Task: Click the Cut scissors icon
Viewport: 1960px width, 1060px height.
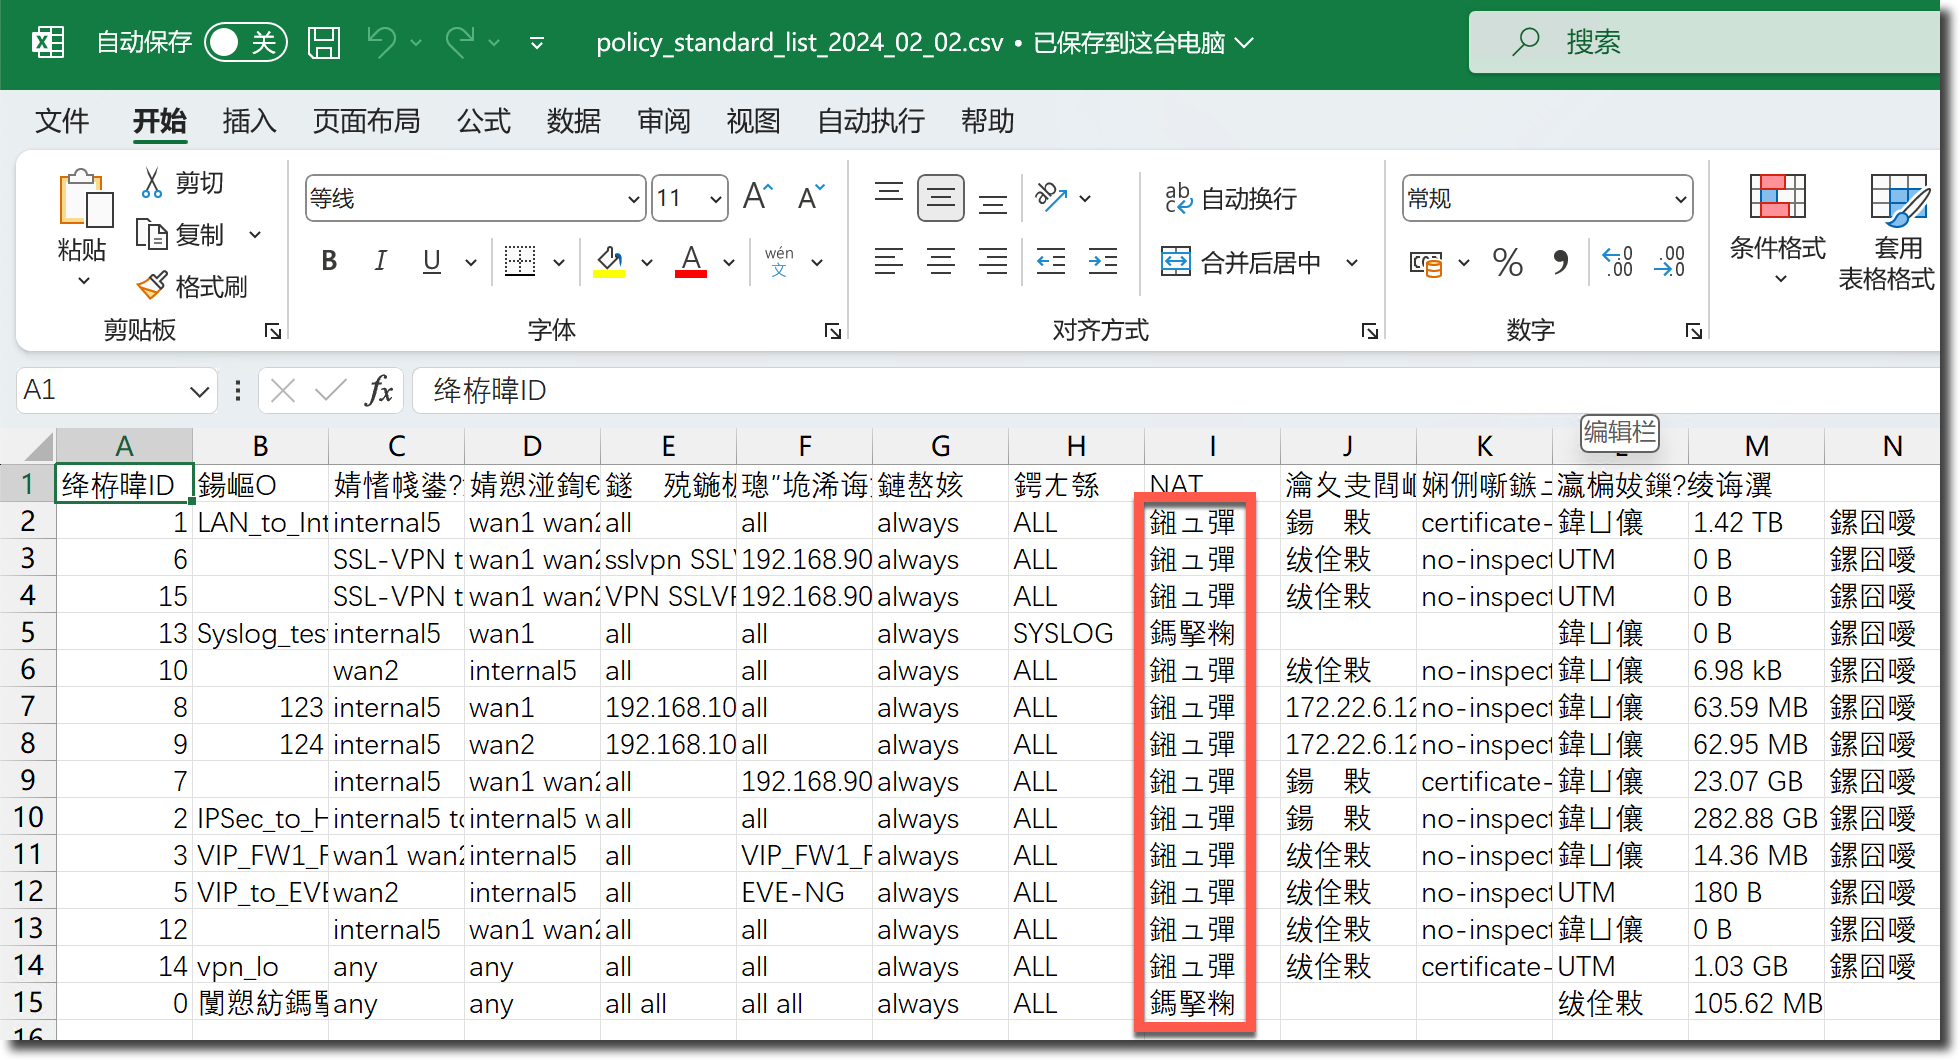Action: pos(152,183)
